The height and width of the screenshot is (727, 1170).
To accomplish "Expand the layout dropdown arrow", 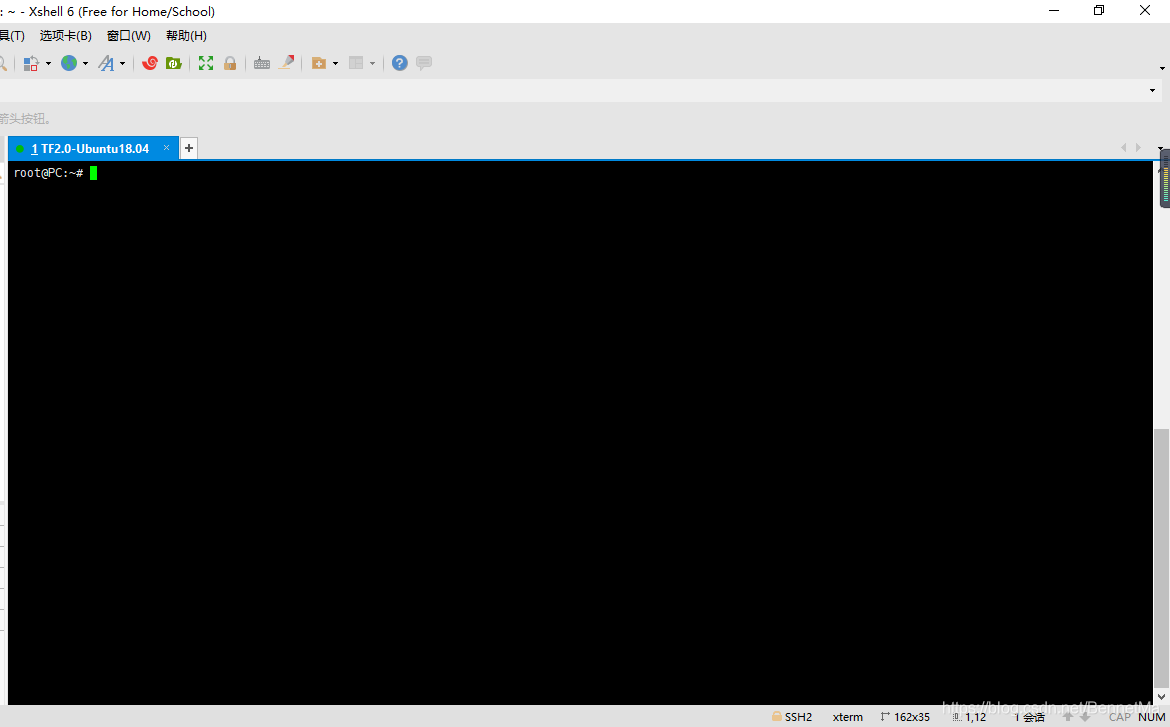I will pyautogui.click(x=372, y=63).
